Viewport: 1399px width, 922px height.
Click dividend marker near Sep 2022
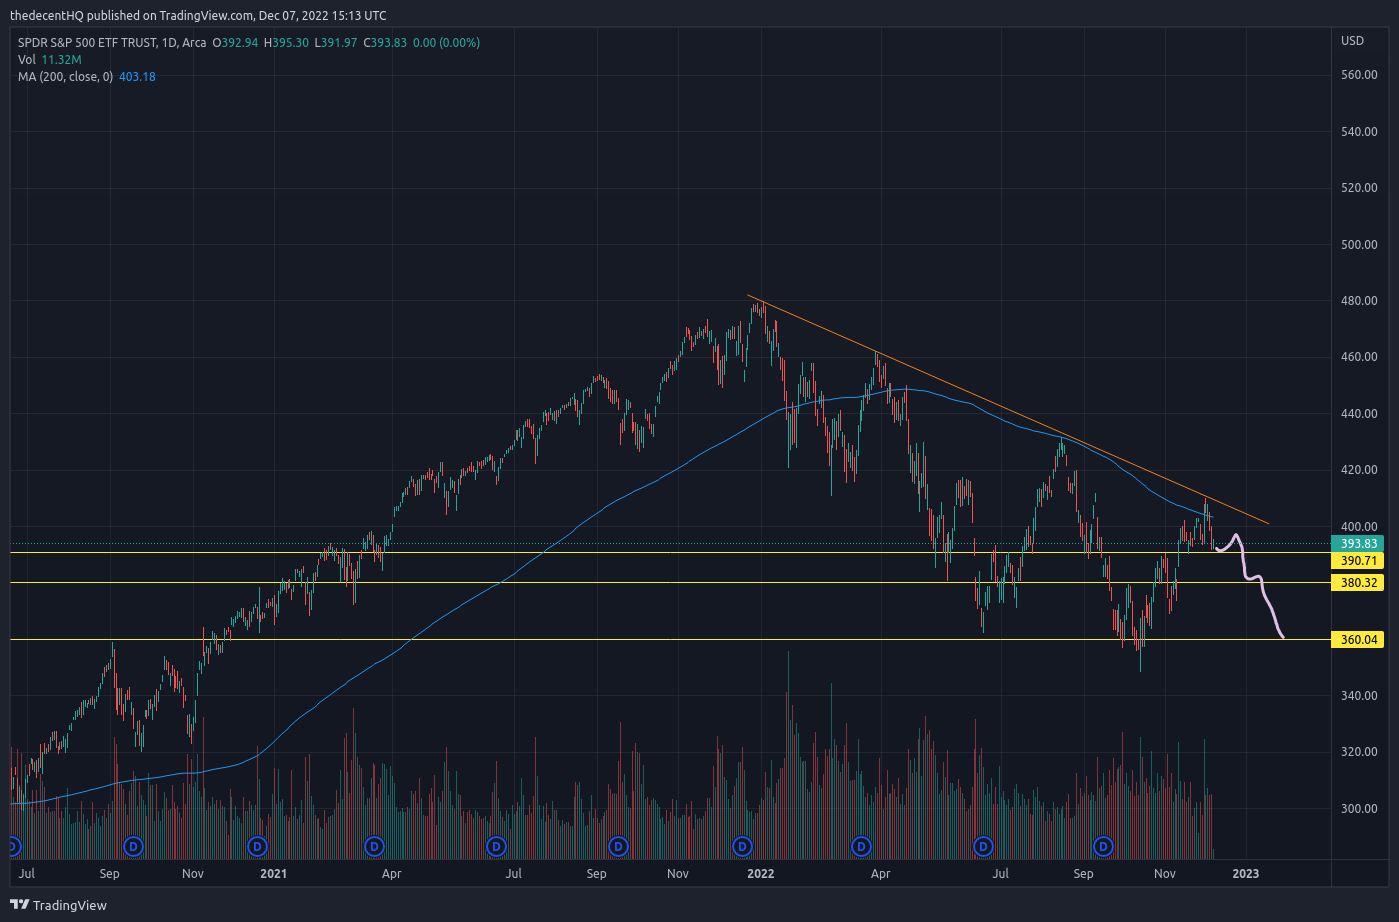pyautogui.click(x=1104, y=847)
